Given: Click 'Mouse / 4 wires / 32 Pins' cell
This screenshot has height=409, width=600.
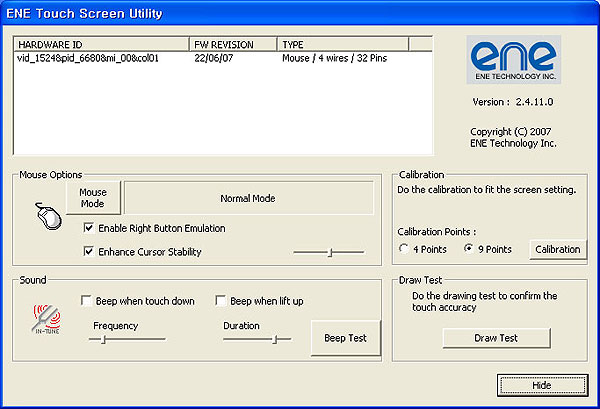Looking at the screenshot, I should tap(334, 58).
